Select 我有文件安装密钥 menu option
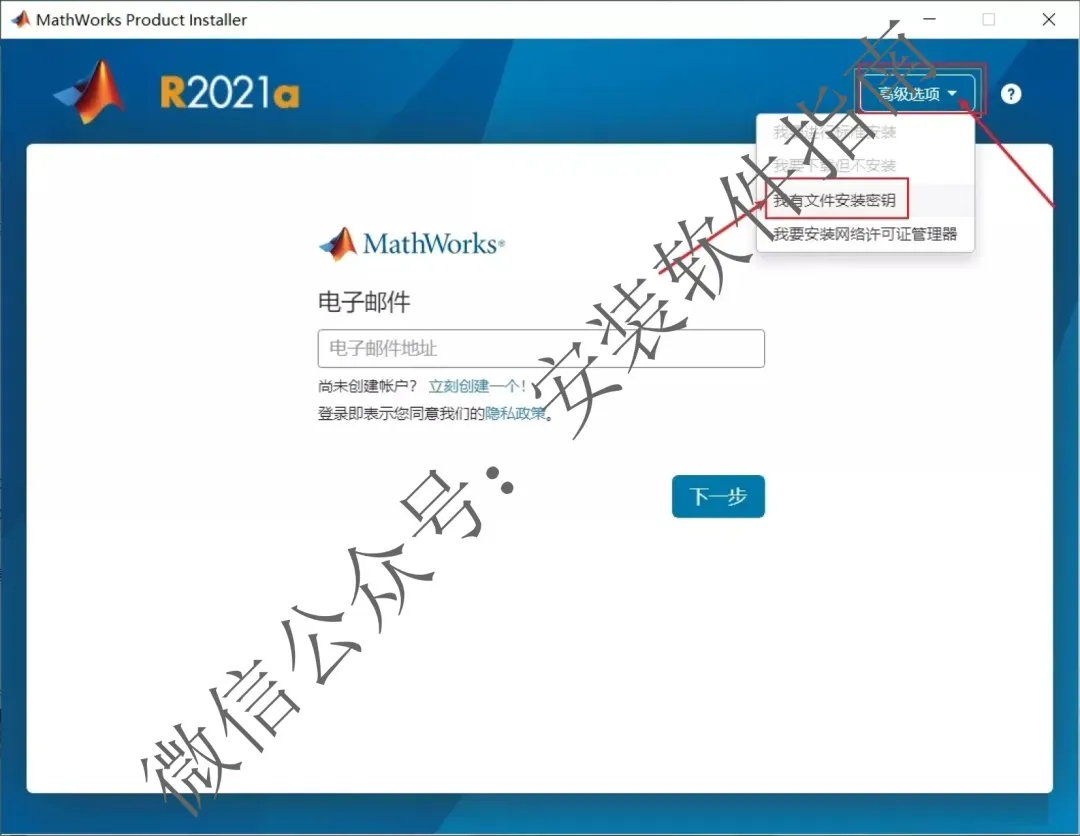The width and height of the screenshot is (1080, 836). (x=834, y=200)
